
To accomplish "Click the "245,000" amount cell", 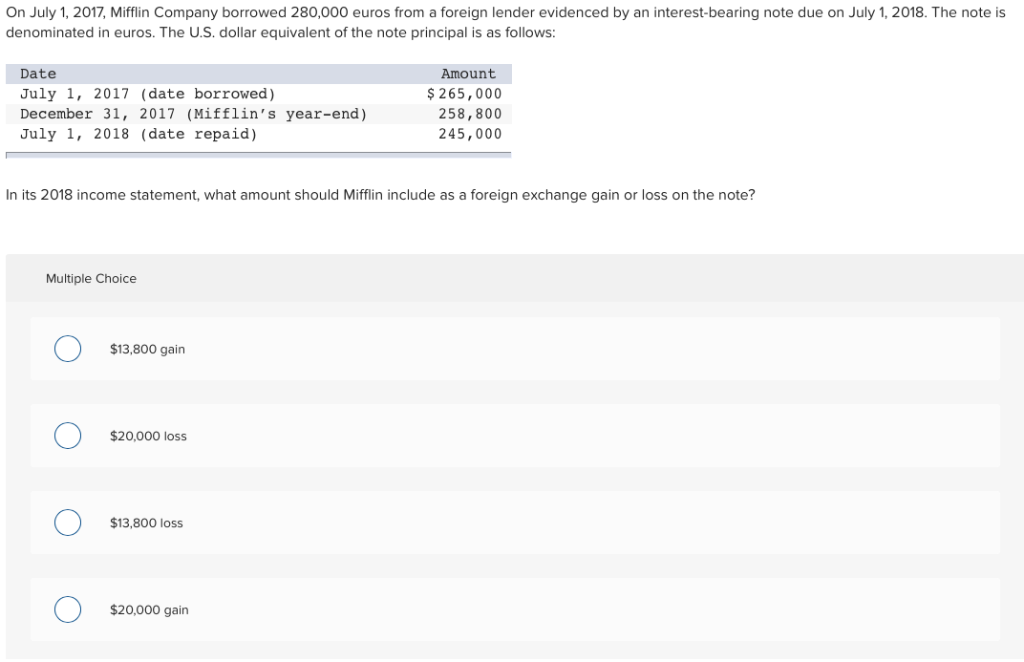I will (475, 133).
